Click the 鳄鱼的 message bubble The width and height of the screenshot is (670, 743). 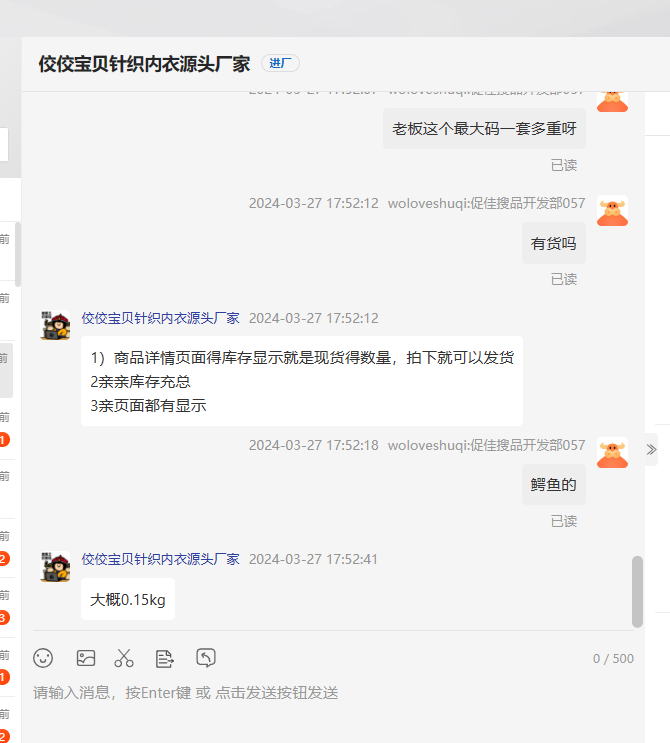tap(553, 485)
